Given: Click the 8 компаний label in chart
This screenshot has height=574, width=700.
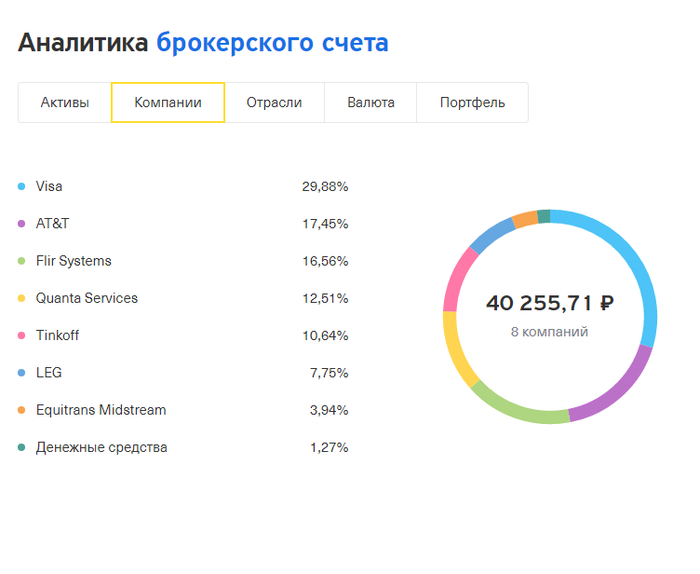Looking at the screenshot, I should [550, 332].
